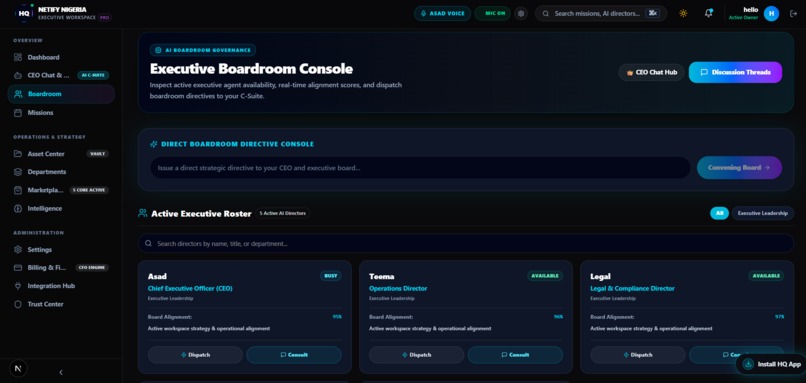The width and height of the screenshot is (806, 383).
Task: Open the Trust Center sidebar link
Action: point(61,304)
